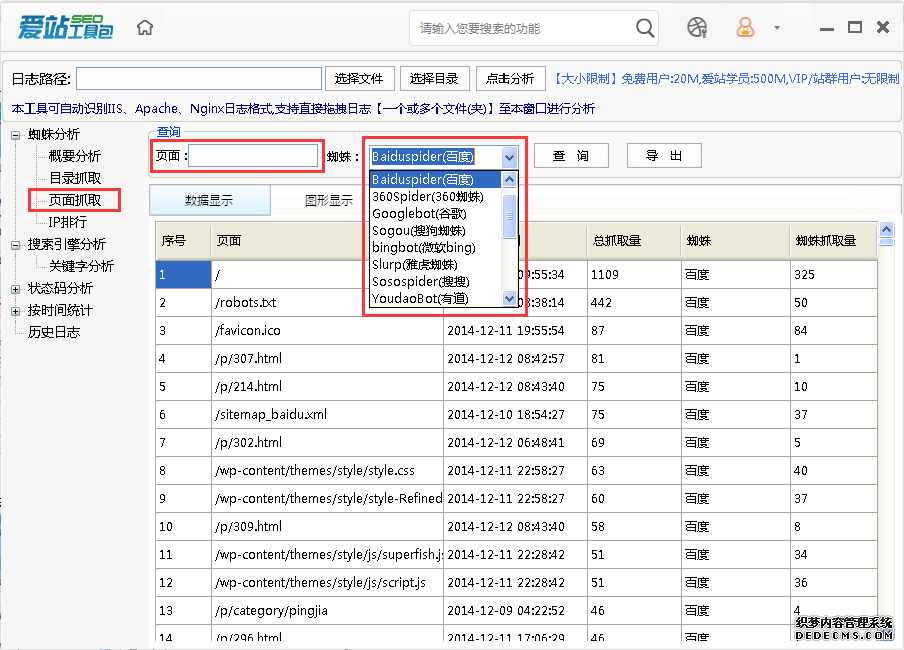Click the 爱站SEO工具包 logo

(x=65, y=27)
